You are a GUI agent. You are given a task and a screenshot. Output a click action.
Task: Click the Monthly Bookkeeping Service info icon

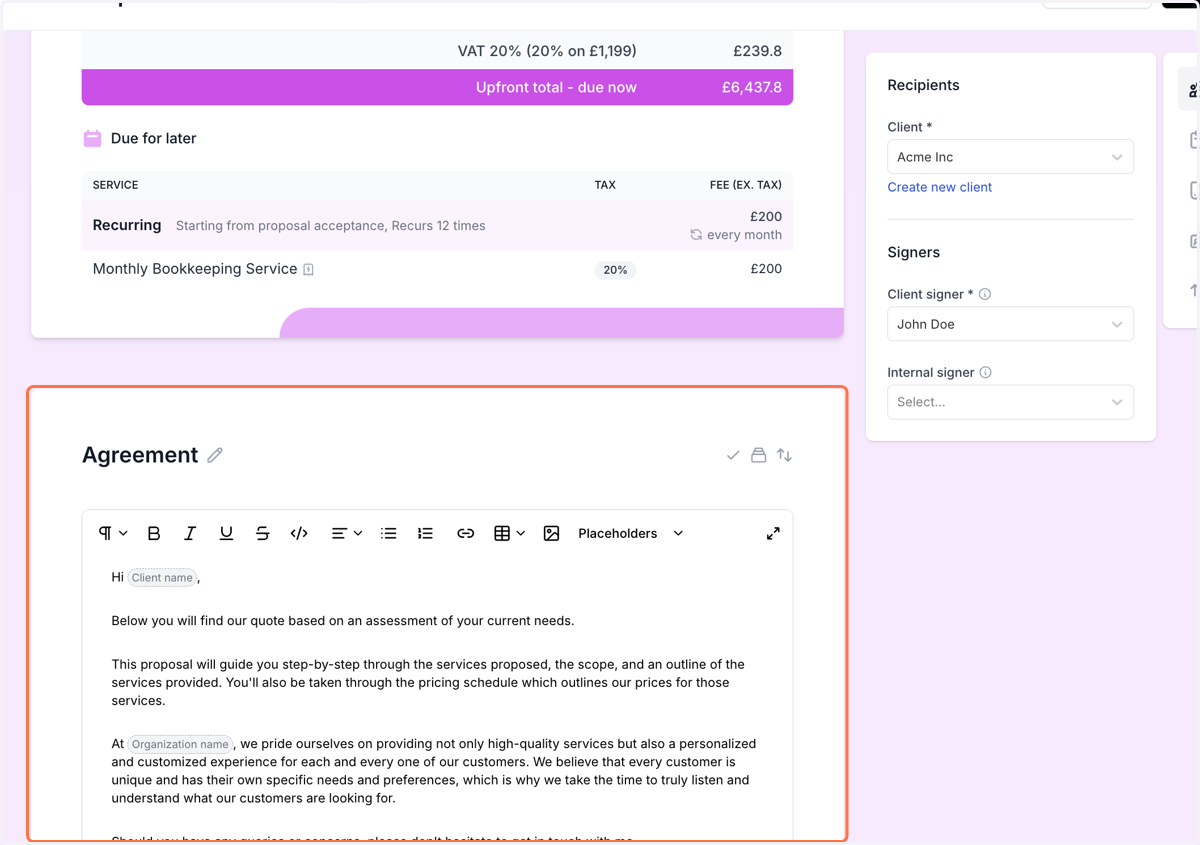point(308,269)
